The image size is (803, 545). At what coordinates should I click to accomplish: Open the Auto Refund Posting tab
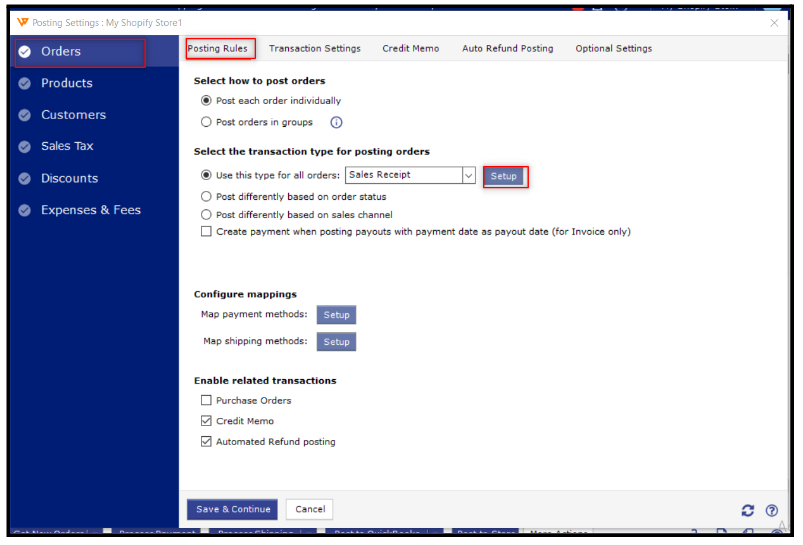pyautogui.click(x=508, y=49)
